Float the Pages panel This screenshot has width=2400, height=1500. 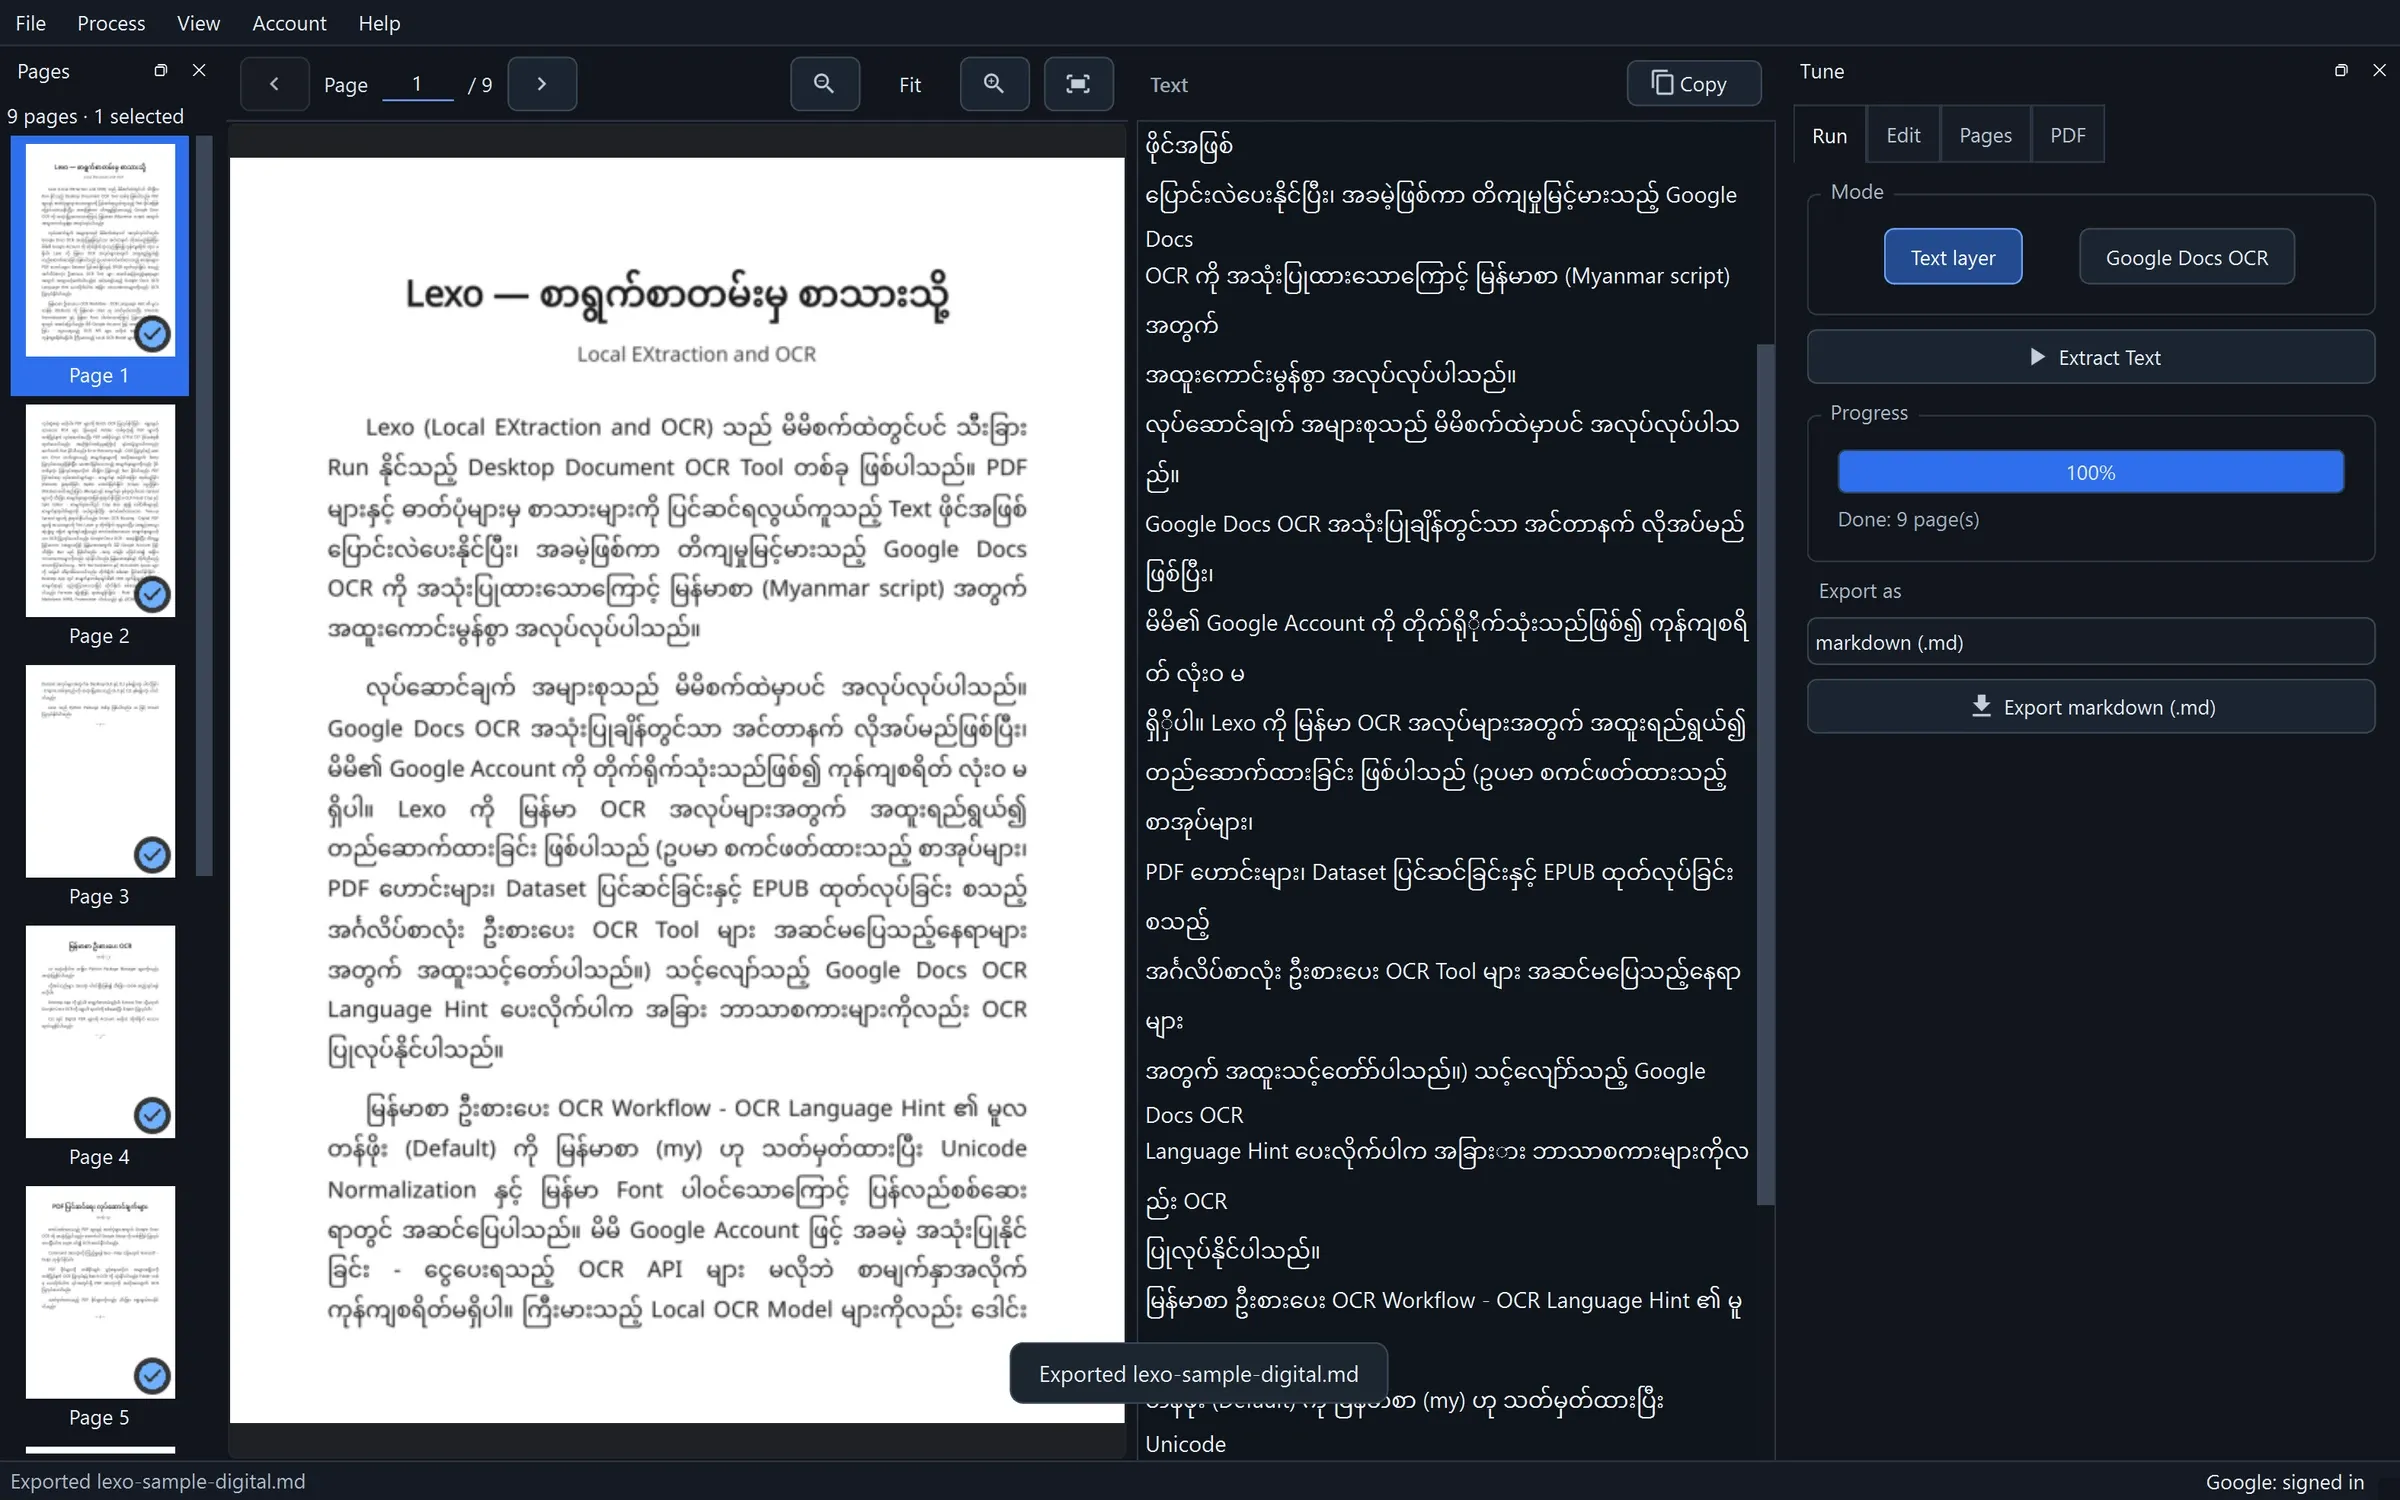click(161, 71)
